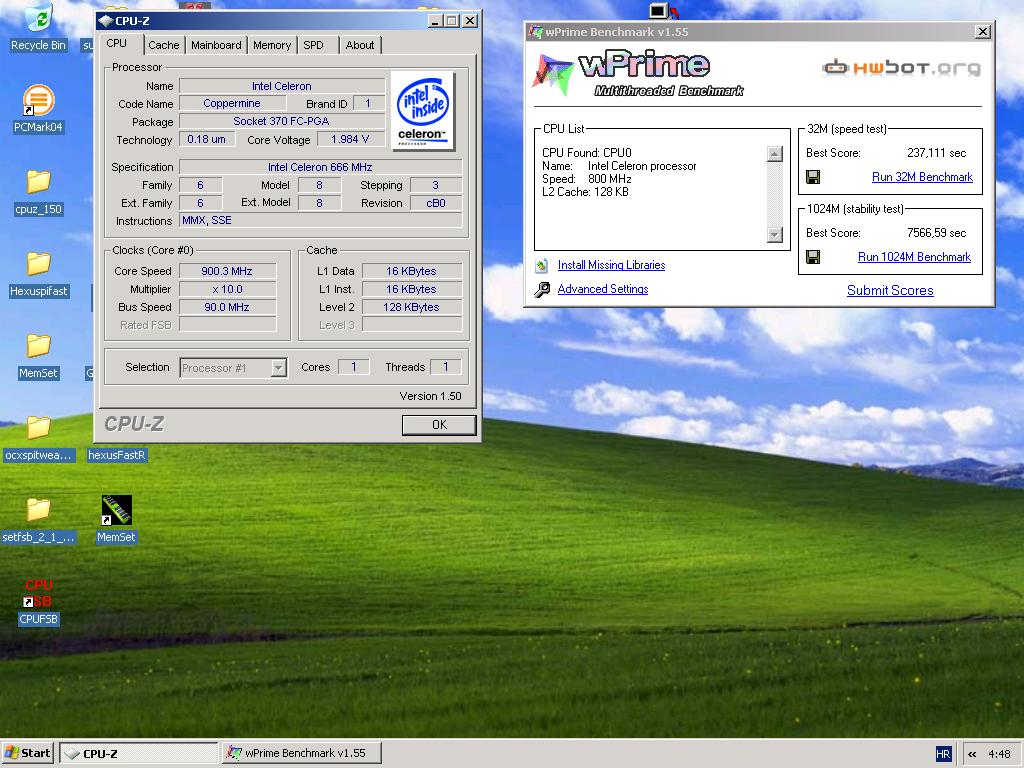
Task: Click the Package Socket 370 FC-PGA field
Action: [x=281, y=121]
